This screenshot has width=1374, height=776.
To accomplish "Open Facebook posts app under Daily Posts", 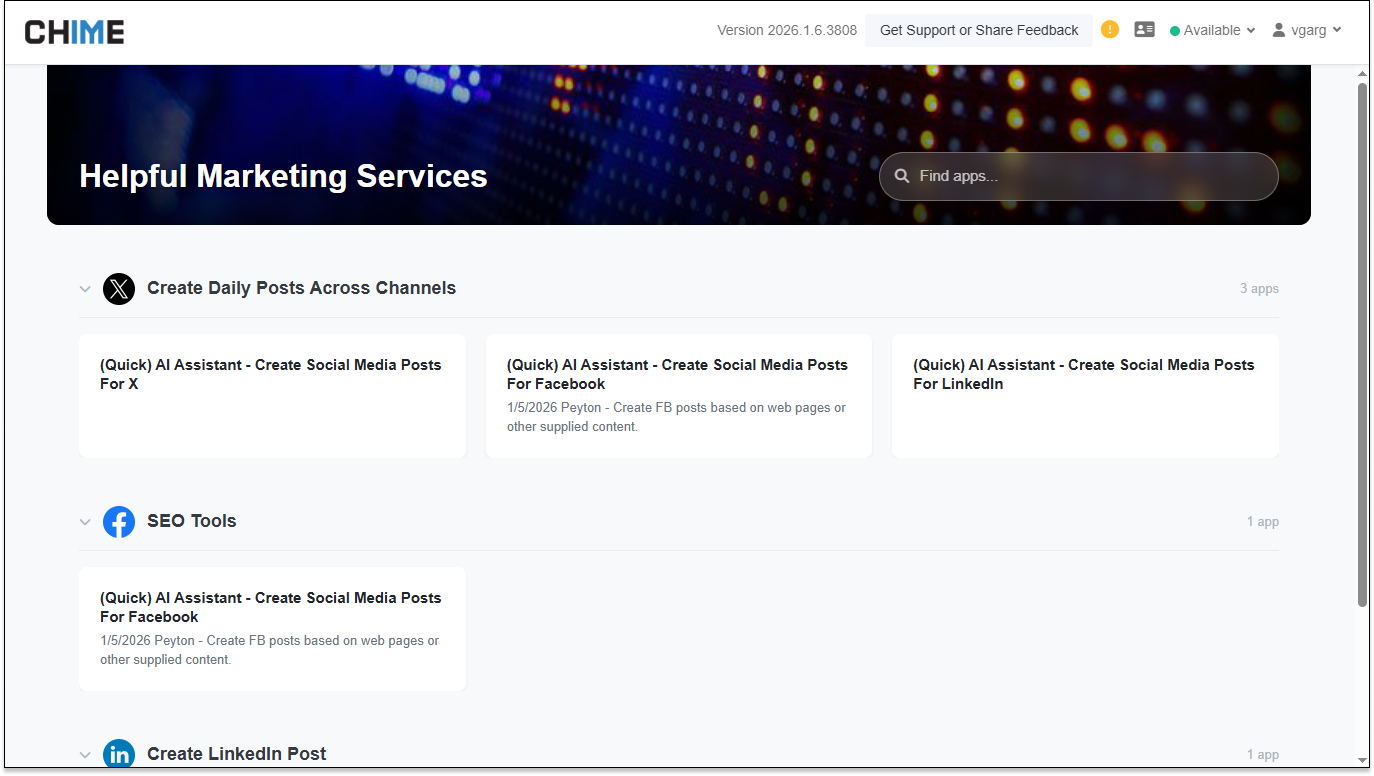I will (x=678, y=396).
